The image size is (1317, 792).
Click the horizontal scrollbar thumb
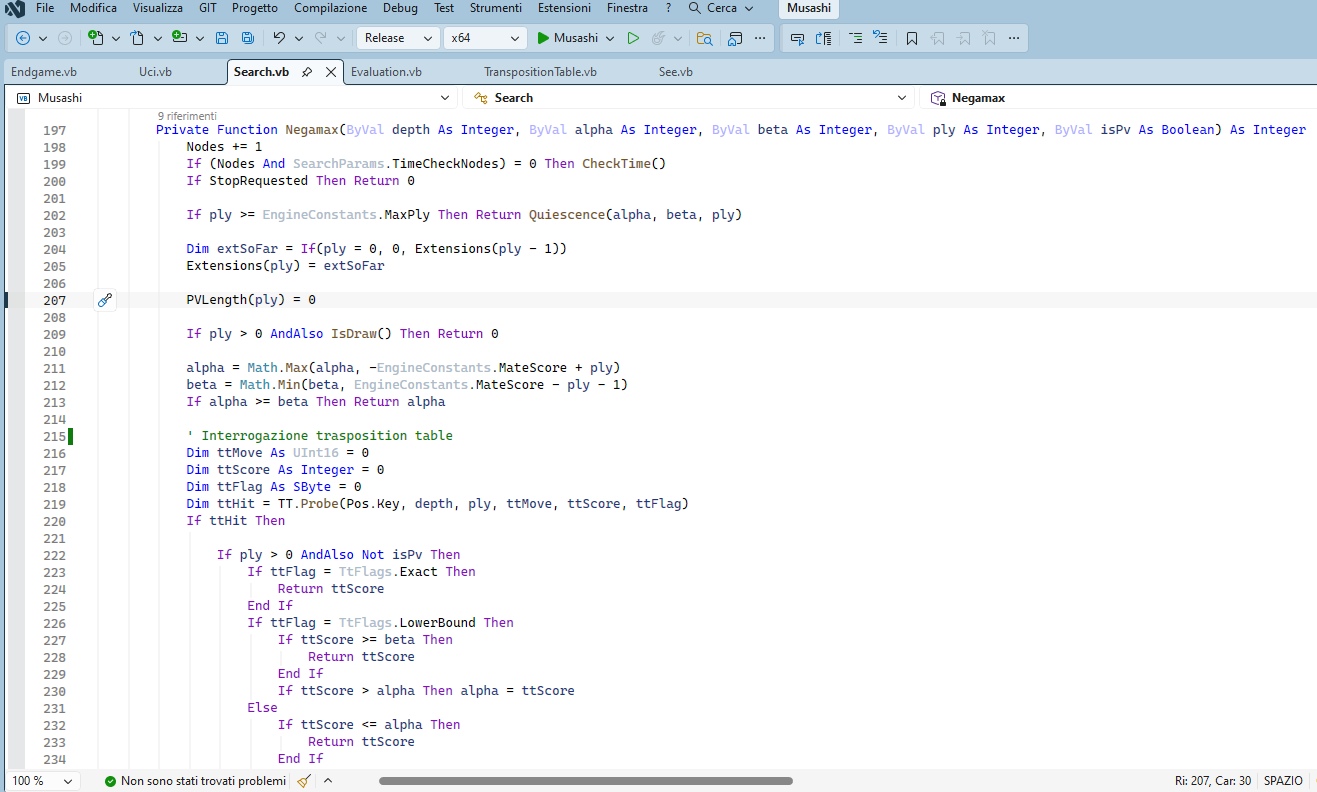[x=586, y=781]
